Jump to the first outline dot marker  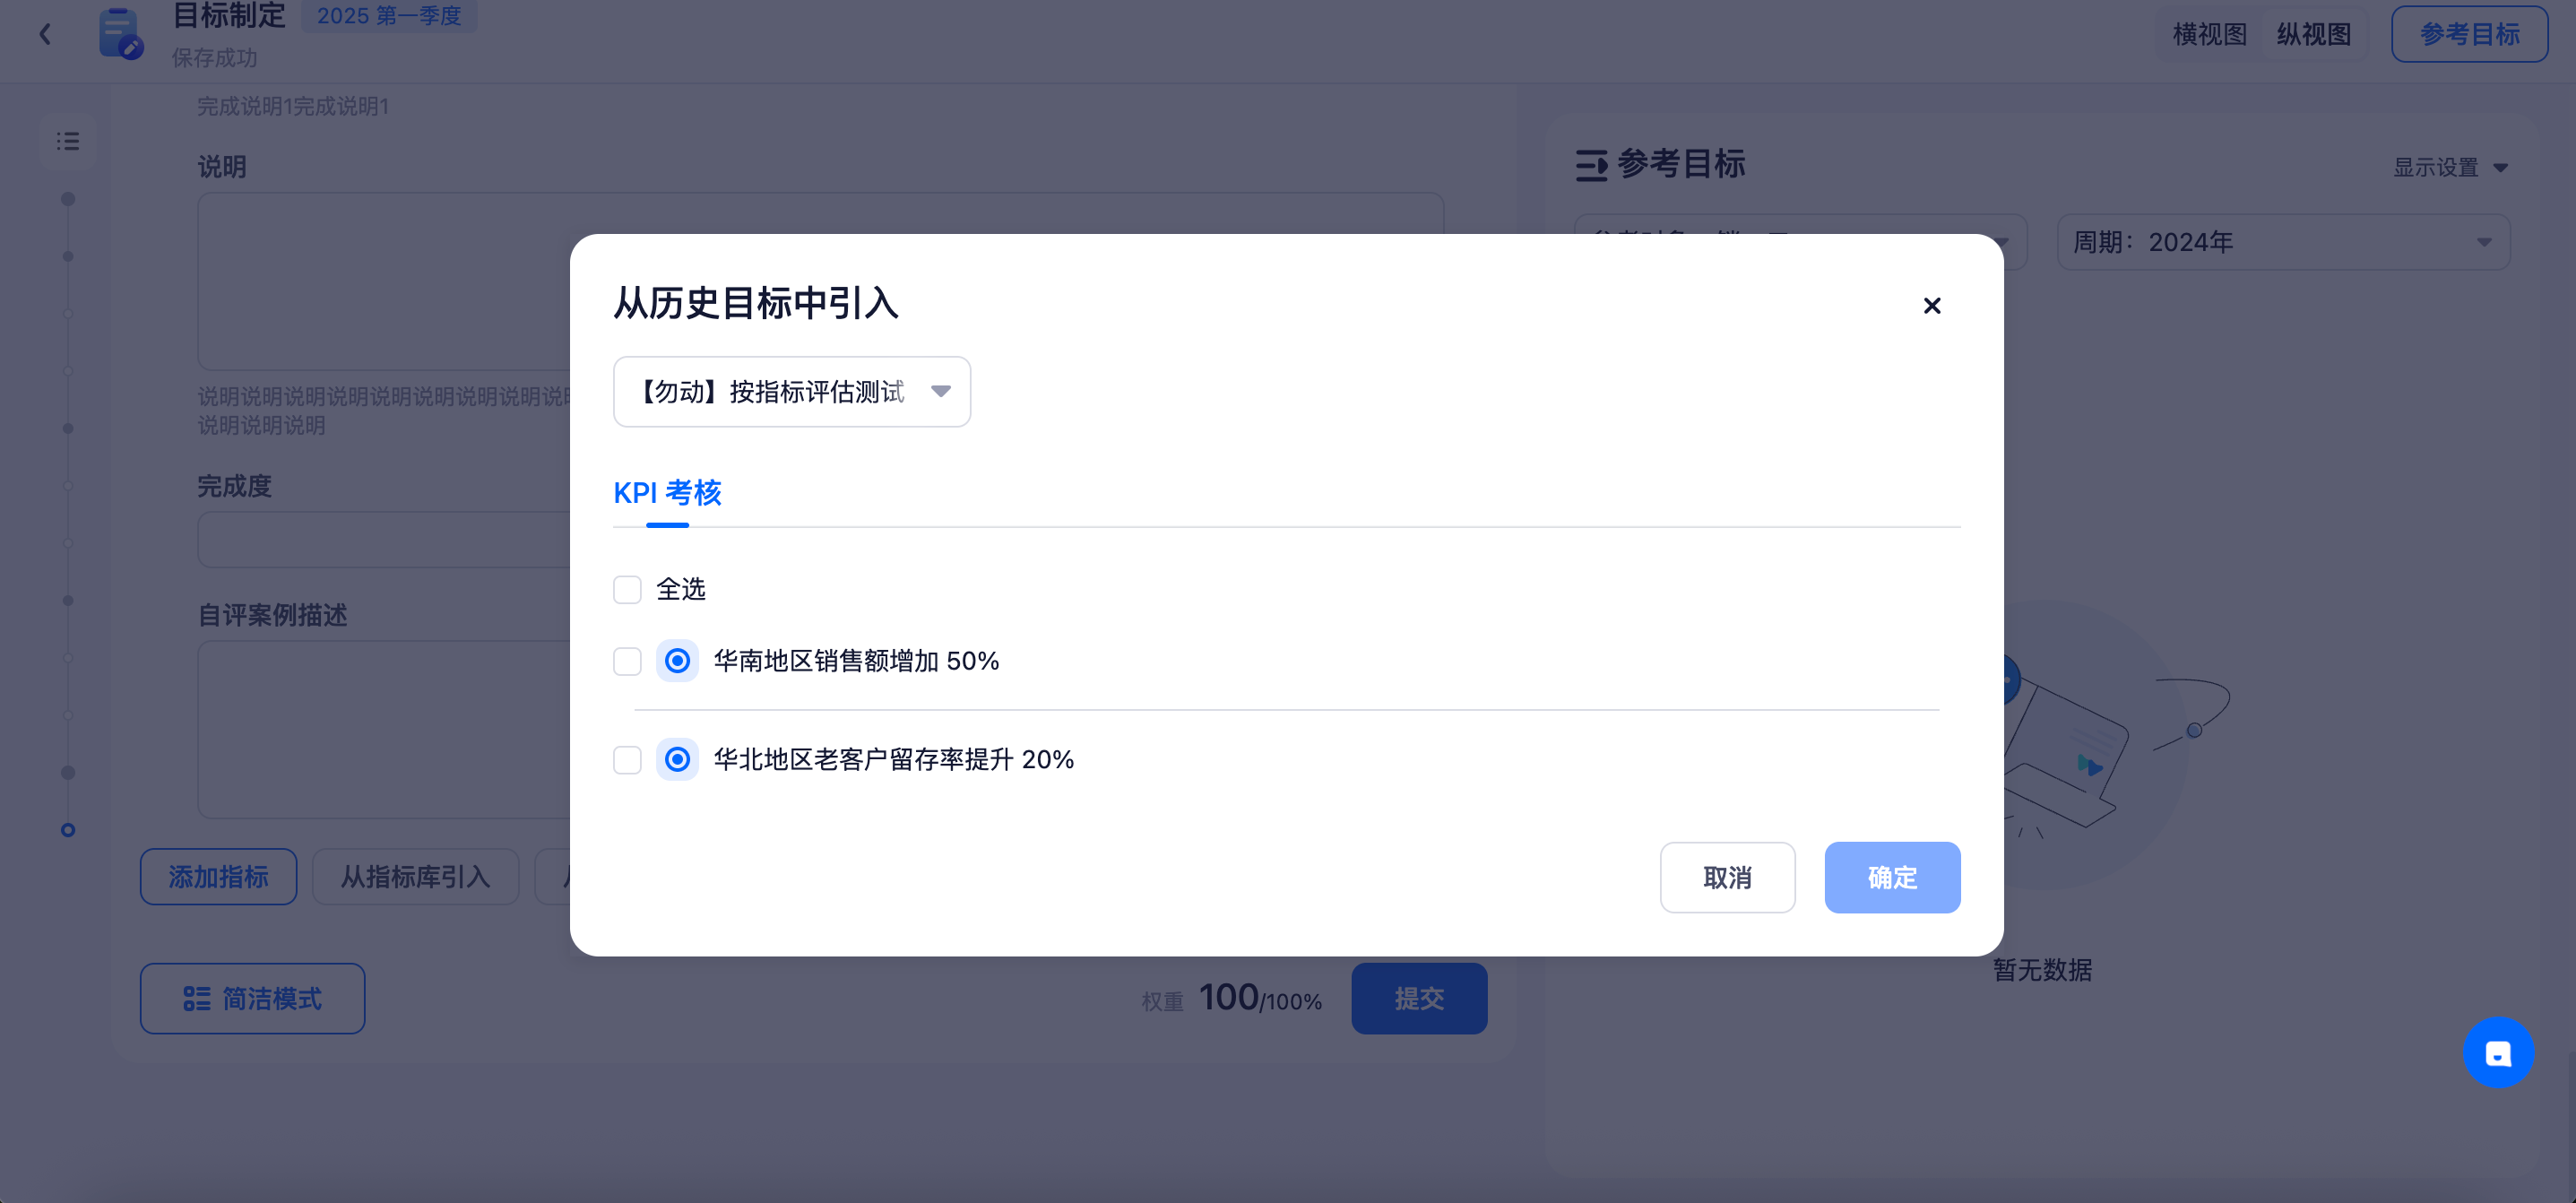click(68, 199)
